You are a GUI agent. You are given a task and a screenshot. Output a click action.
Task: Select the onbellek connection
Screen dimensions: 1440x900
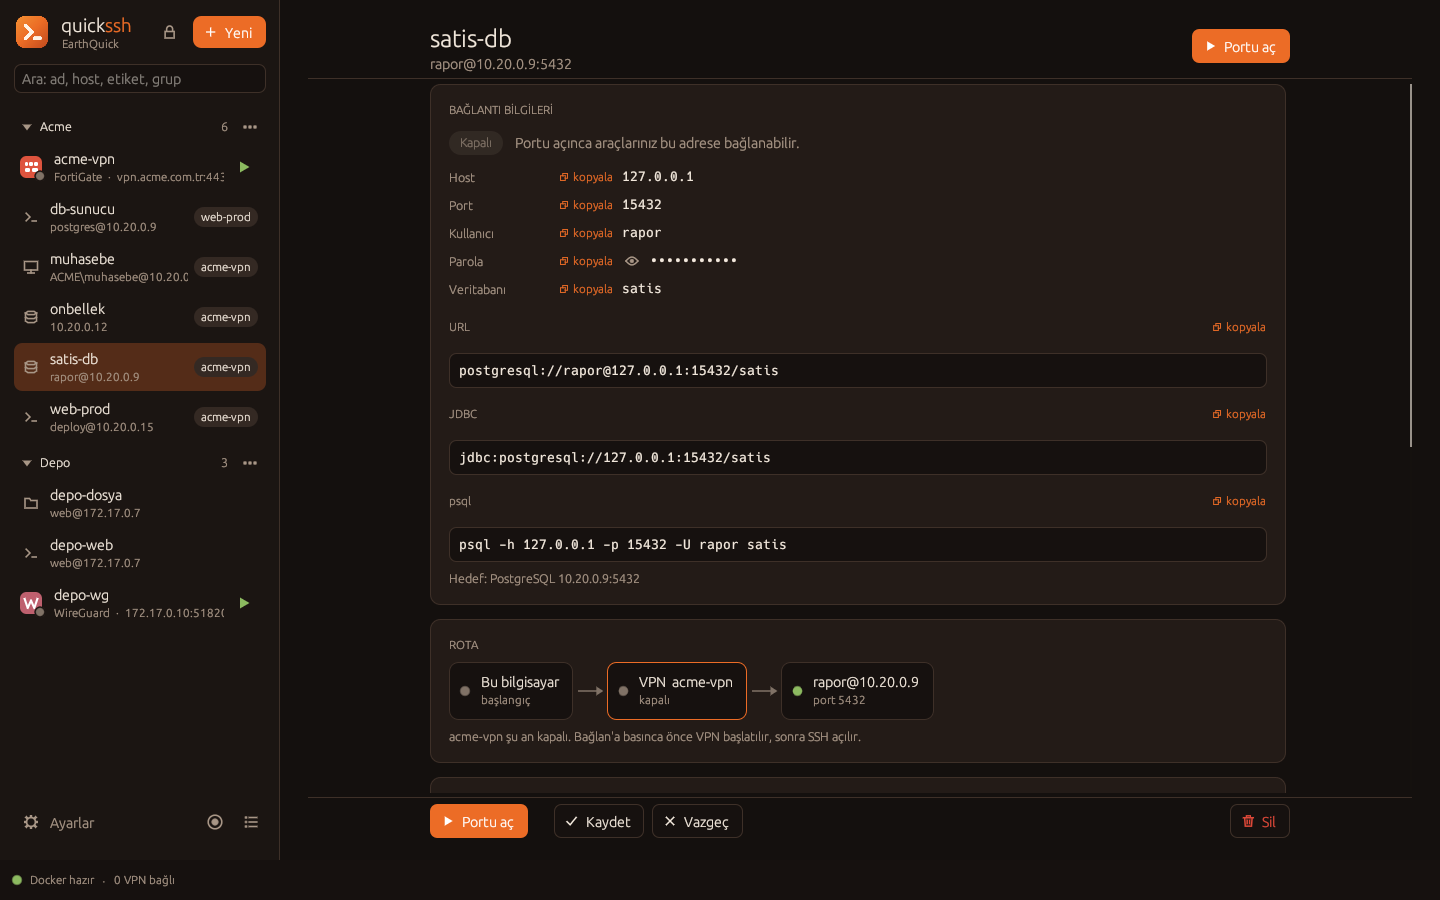[140, 317]
